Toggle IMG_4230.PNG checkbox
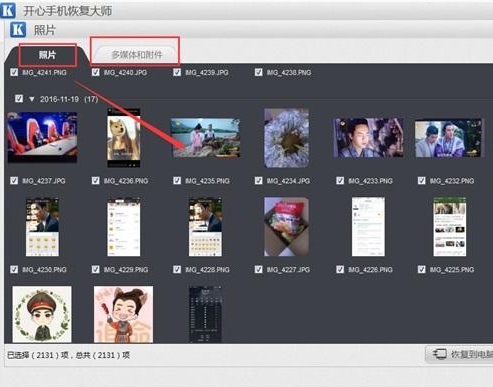 click(14, 269)
